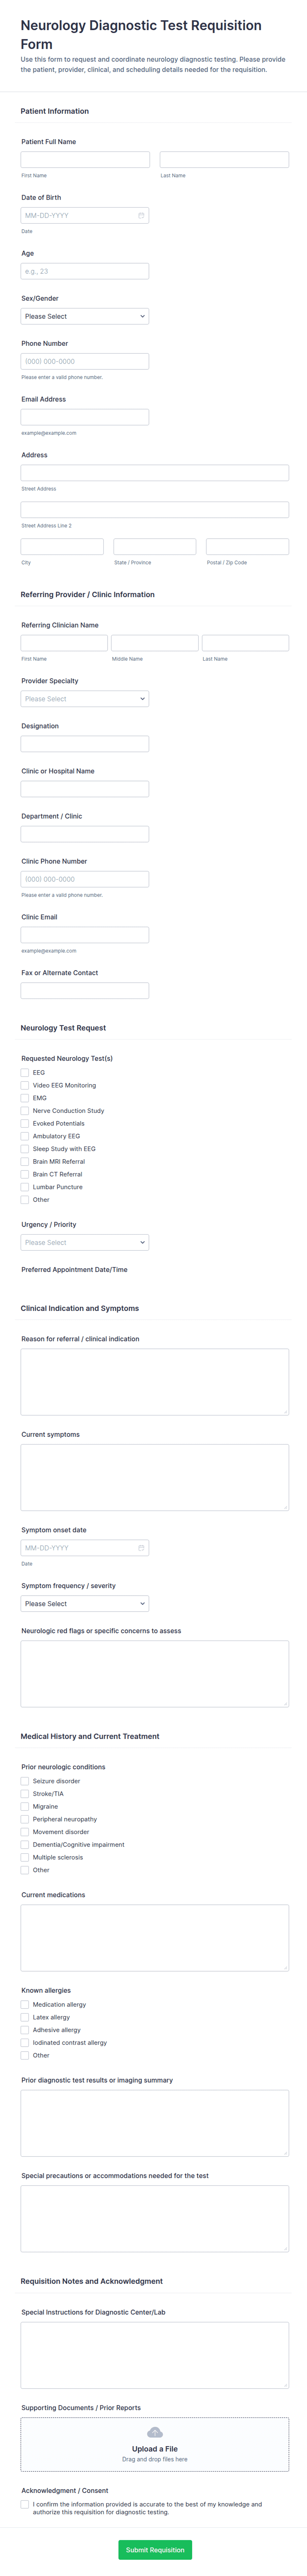
Task: Check the EEG test checkbox
Action: click(25, 1072)
